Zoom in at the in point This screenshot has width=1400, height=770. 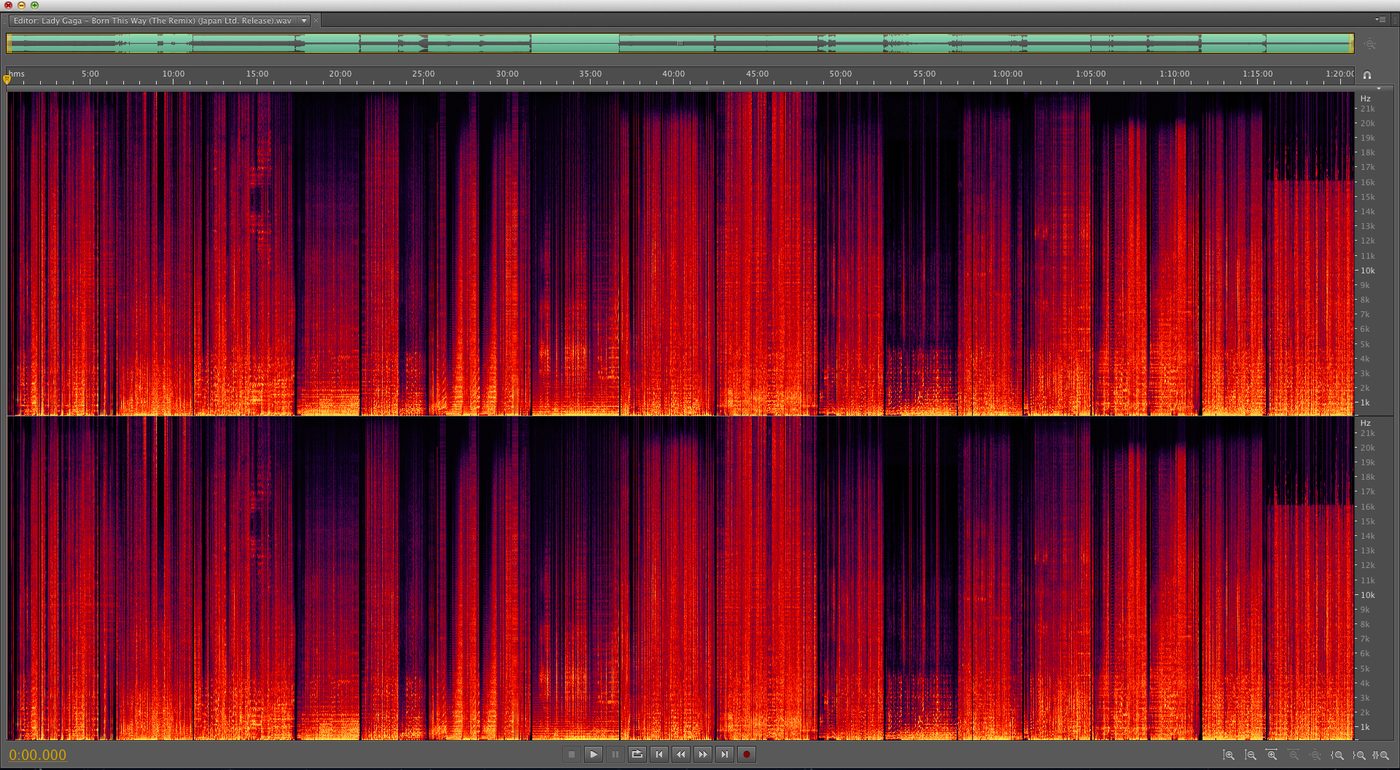(x=1338, y=755)
